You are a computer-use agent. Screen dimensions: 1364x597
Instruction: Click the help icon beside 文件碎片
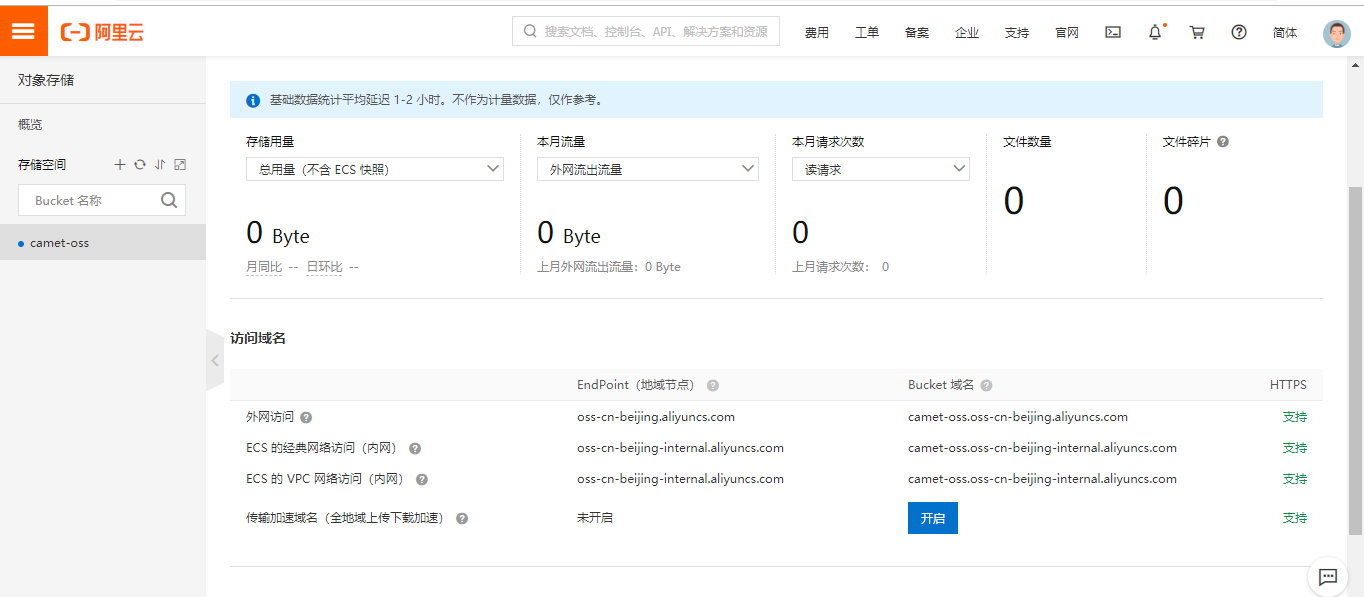(1223, 142)
